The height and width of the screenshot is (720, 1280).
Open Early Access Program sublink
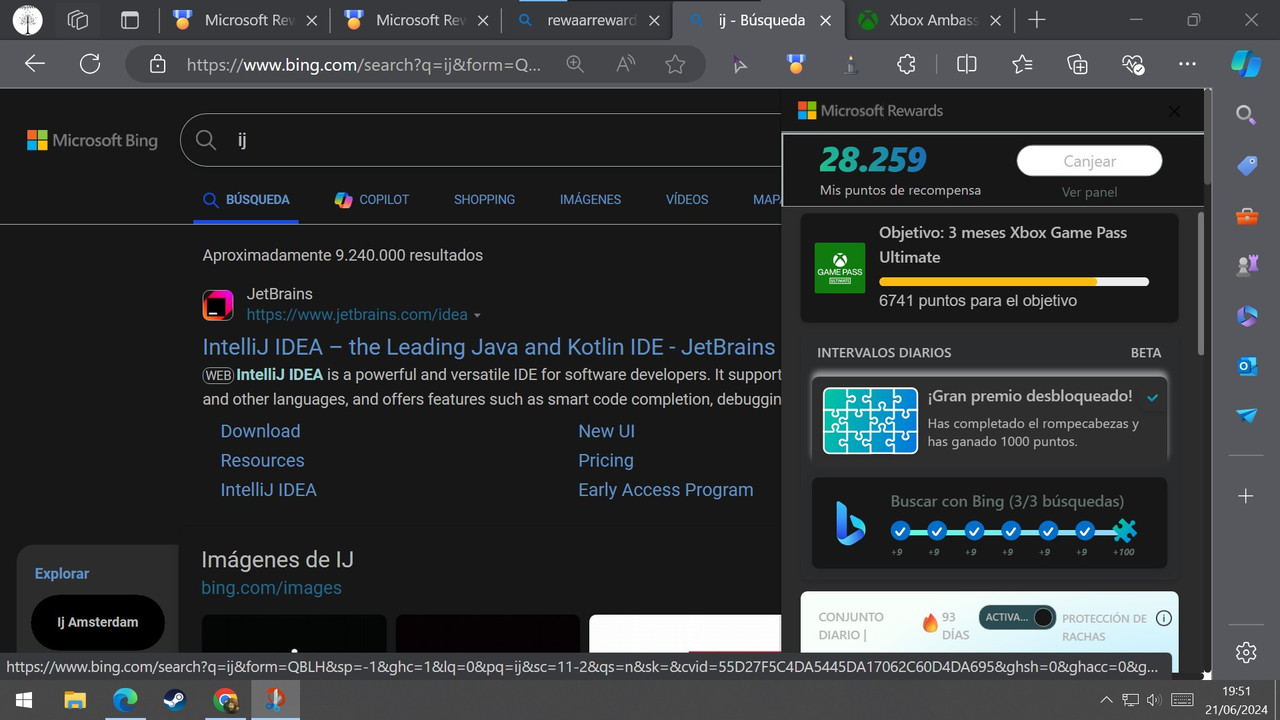click(x=666, y=489)
